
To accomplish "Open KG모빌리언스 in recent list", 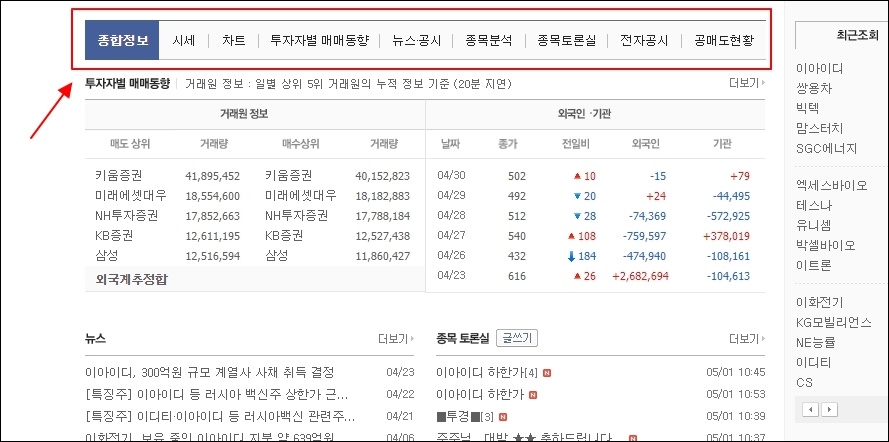I will (x=833, y=322).
